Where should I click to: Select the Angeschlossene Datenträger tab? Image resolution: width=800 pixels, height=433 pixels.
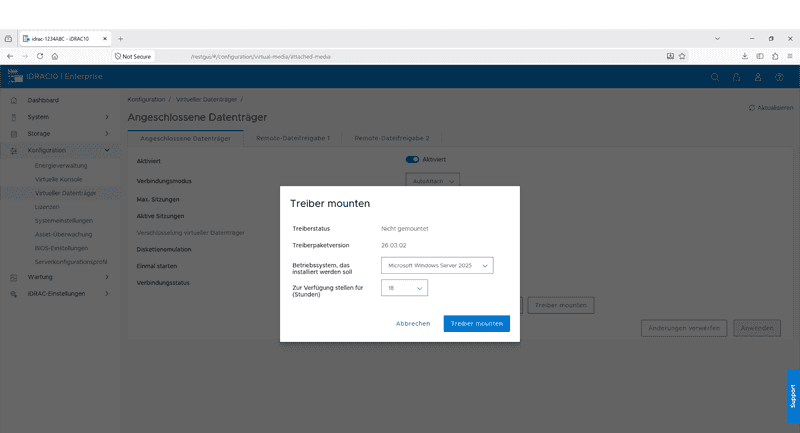[185, 138]
